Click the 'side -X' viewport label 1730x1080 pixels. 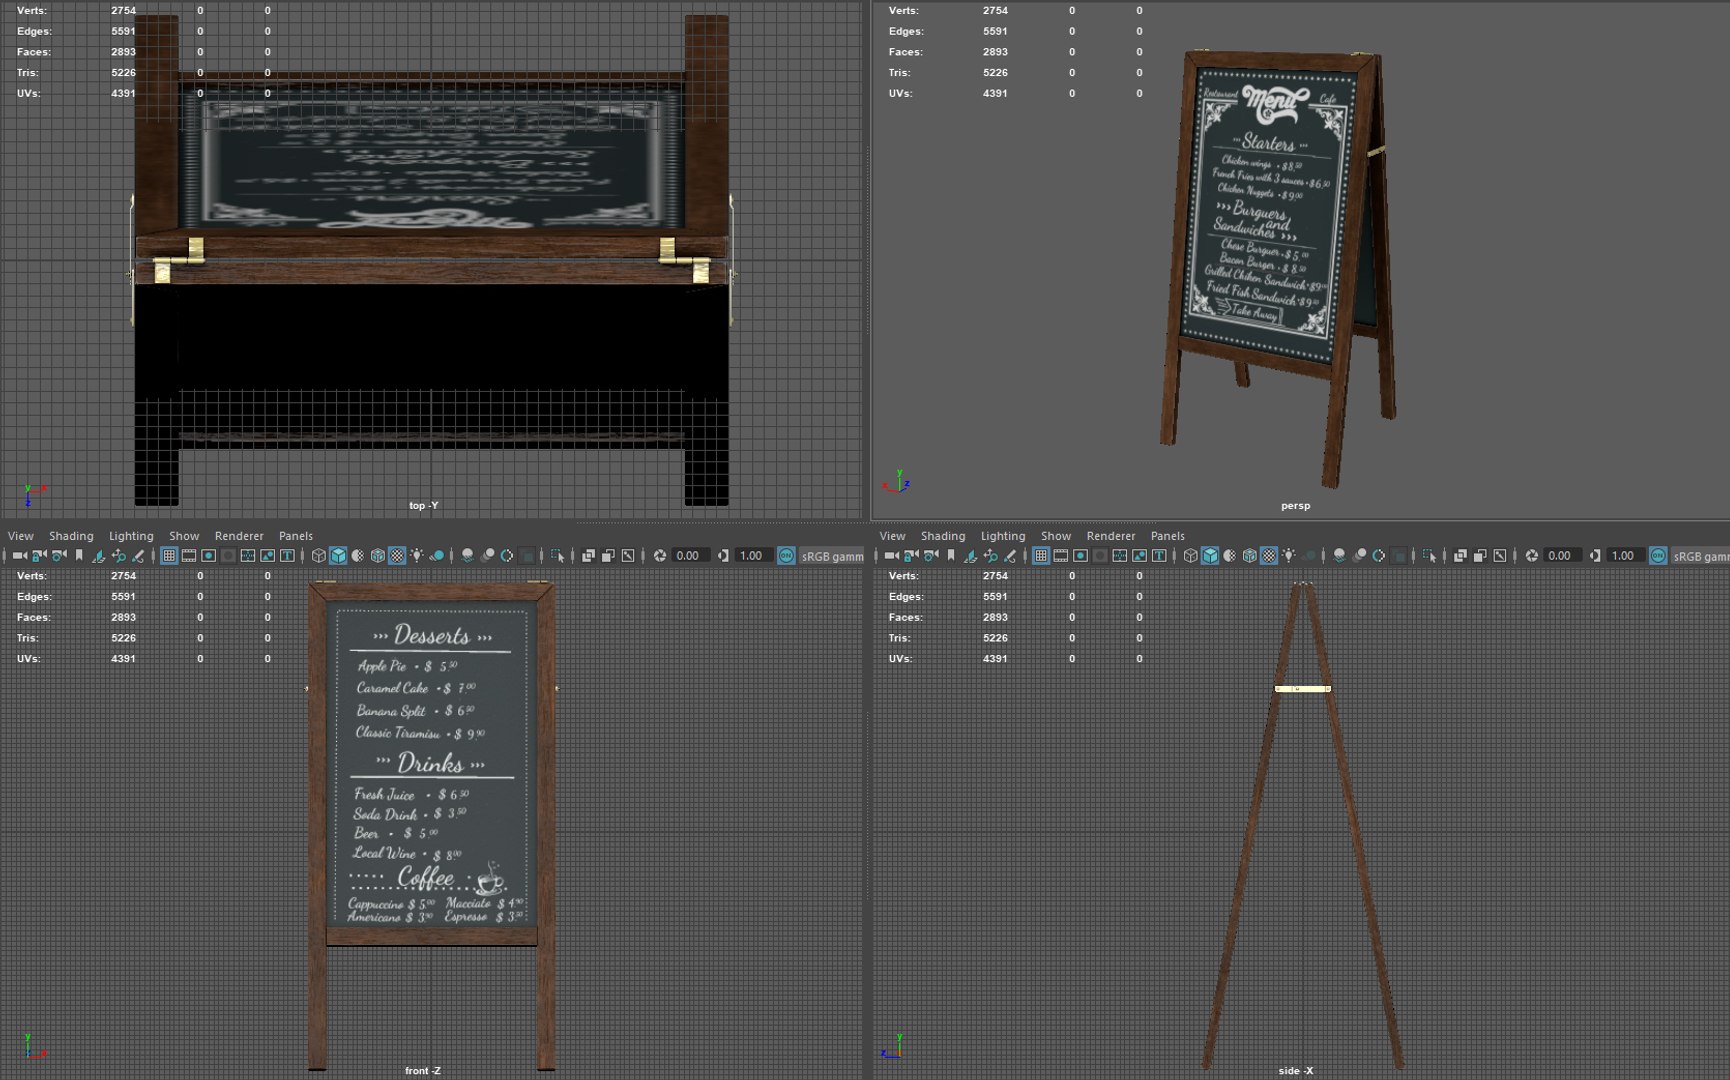point(1296,1071)
